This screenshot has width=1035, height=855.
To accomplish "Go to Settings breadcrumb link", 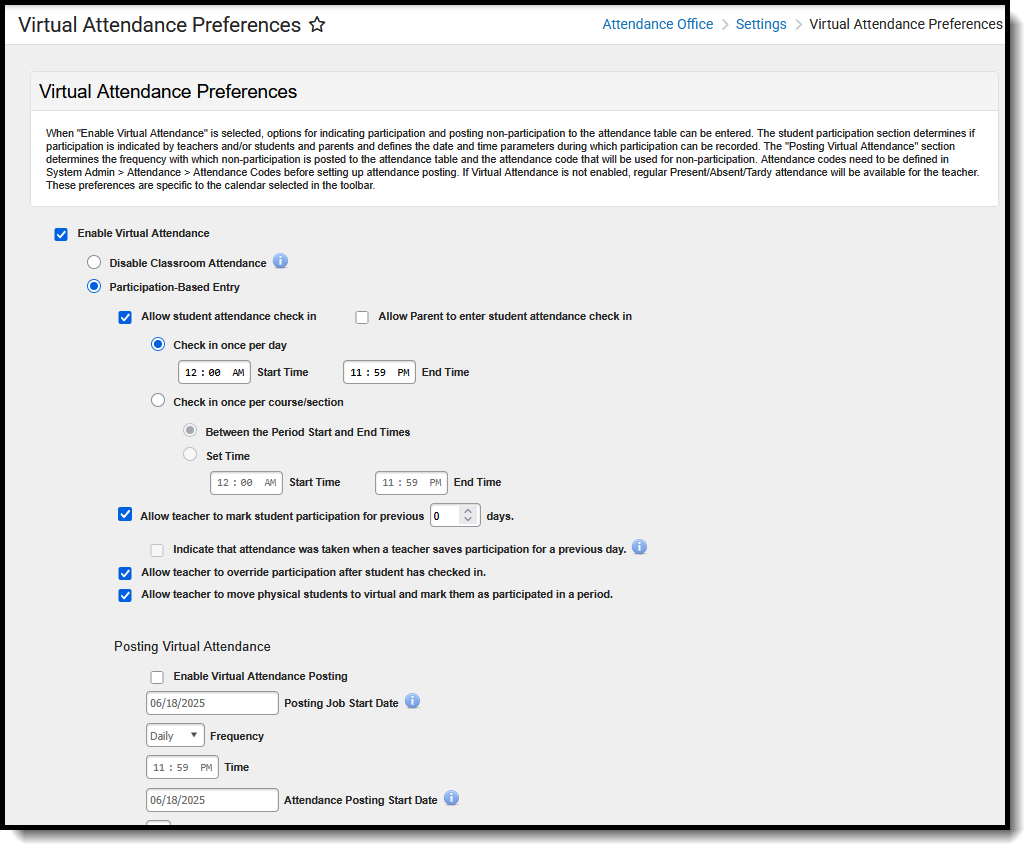I will pos(761,24).
